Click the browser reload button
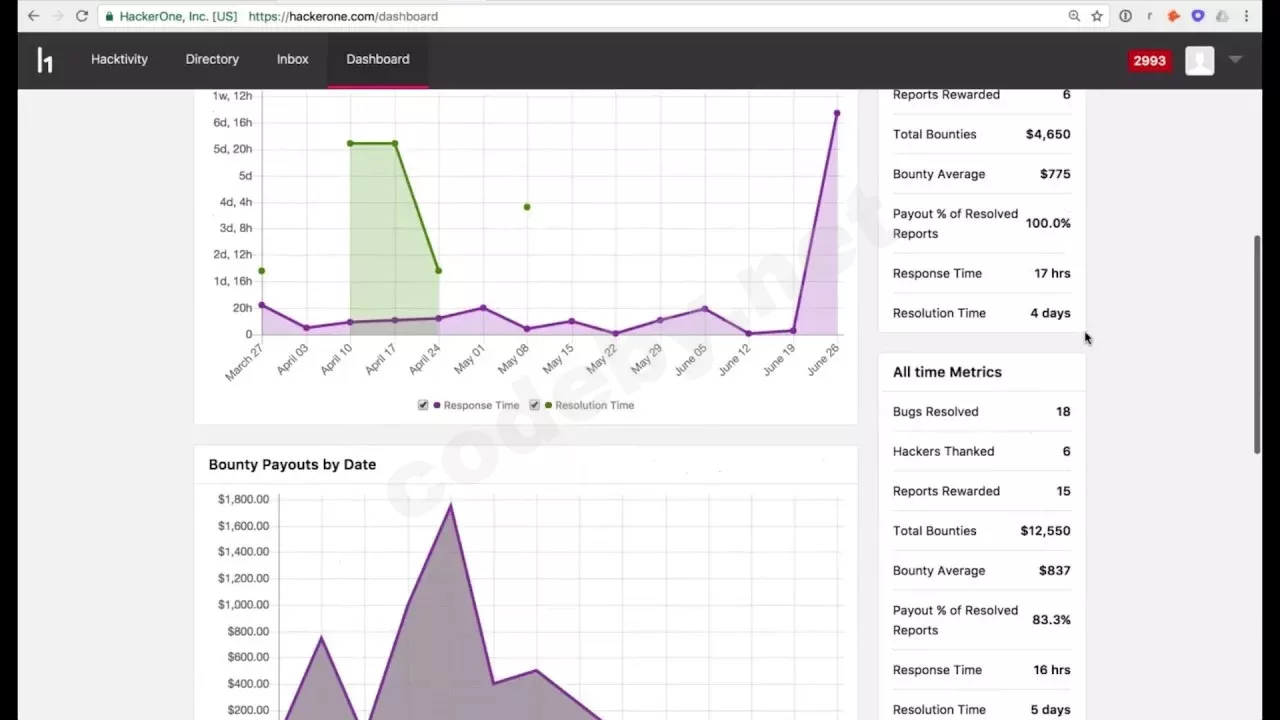1280x720 pixels. pyautogui.click(x=82, y=16)
